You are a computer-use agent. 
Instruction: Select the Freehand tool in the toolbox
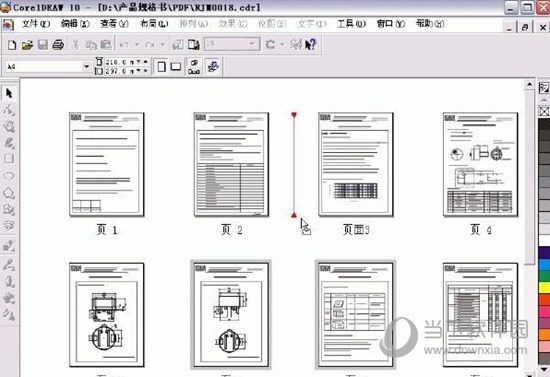coord(9,143)
